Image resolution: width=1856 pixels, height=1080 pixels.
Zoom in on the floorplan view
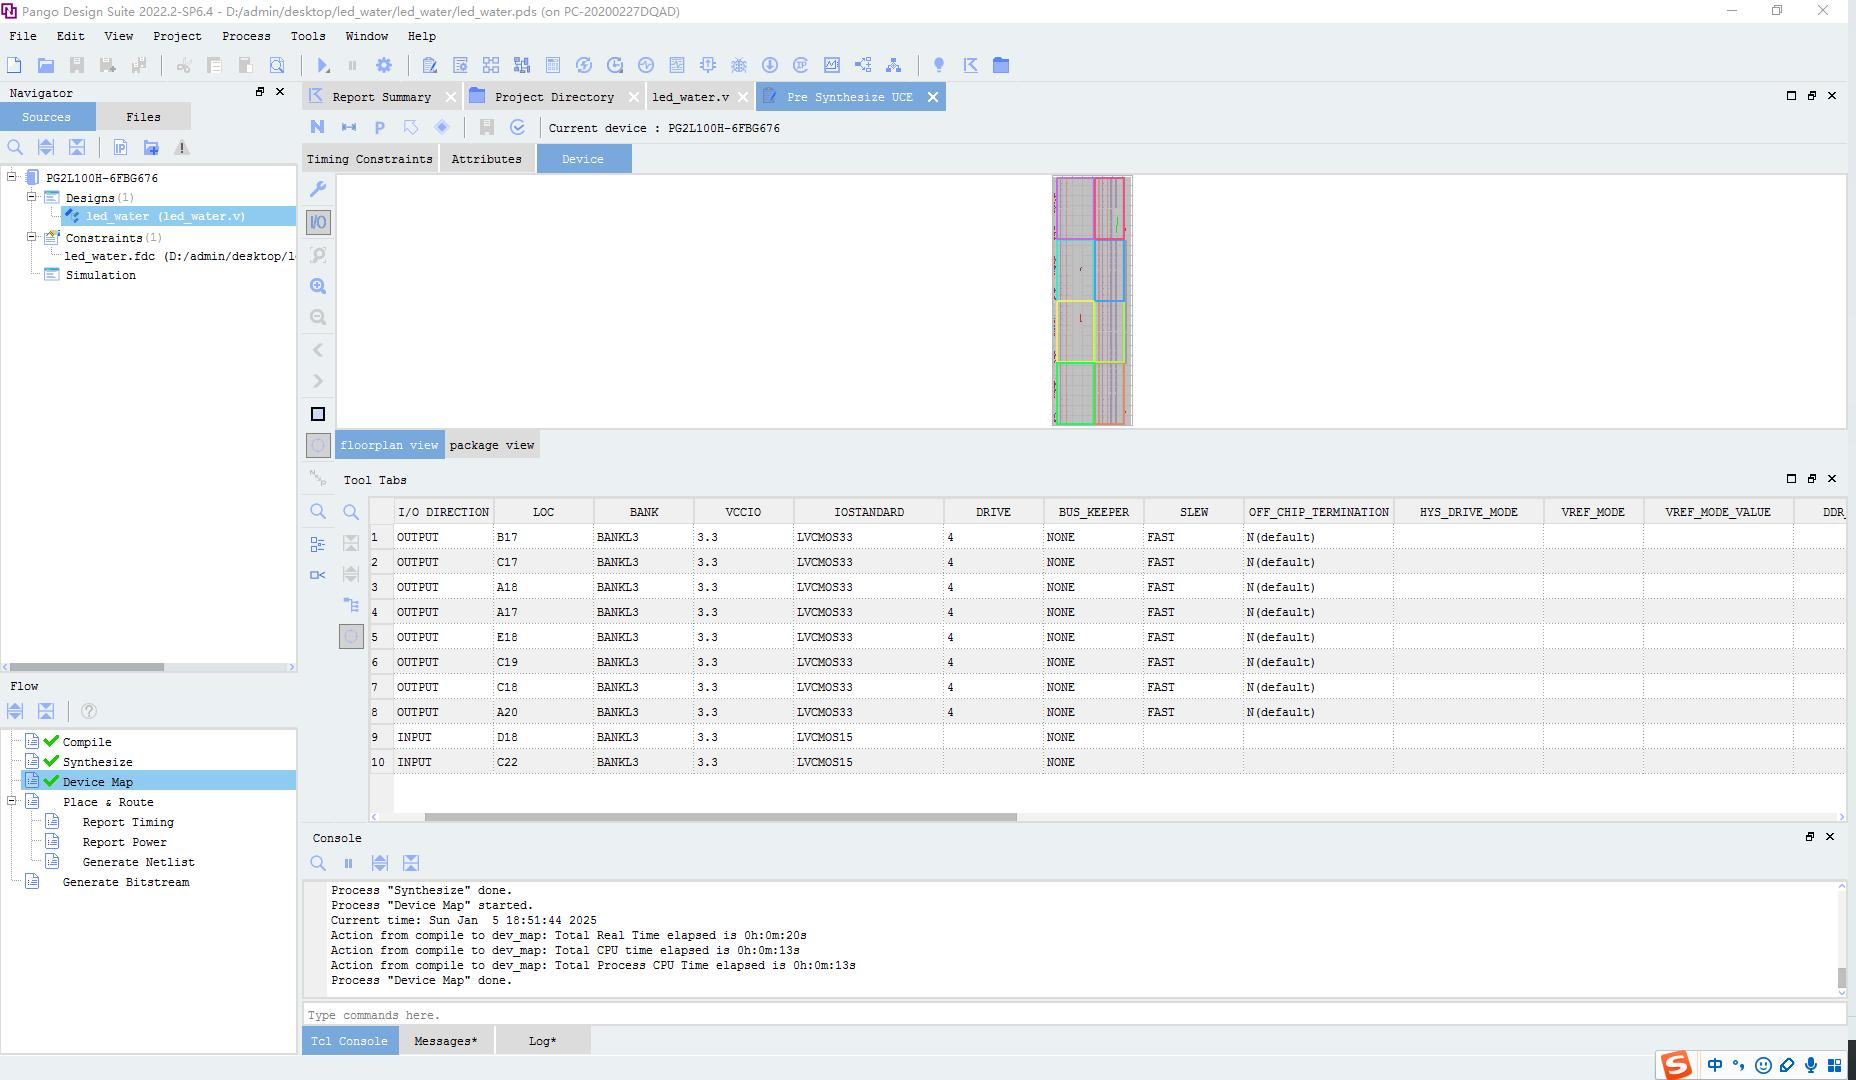[318, 286]
